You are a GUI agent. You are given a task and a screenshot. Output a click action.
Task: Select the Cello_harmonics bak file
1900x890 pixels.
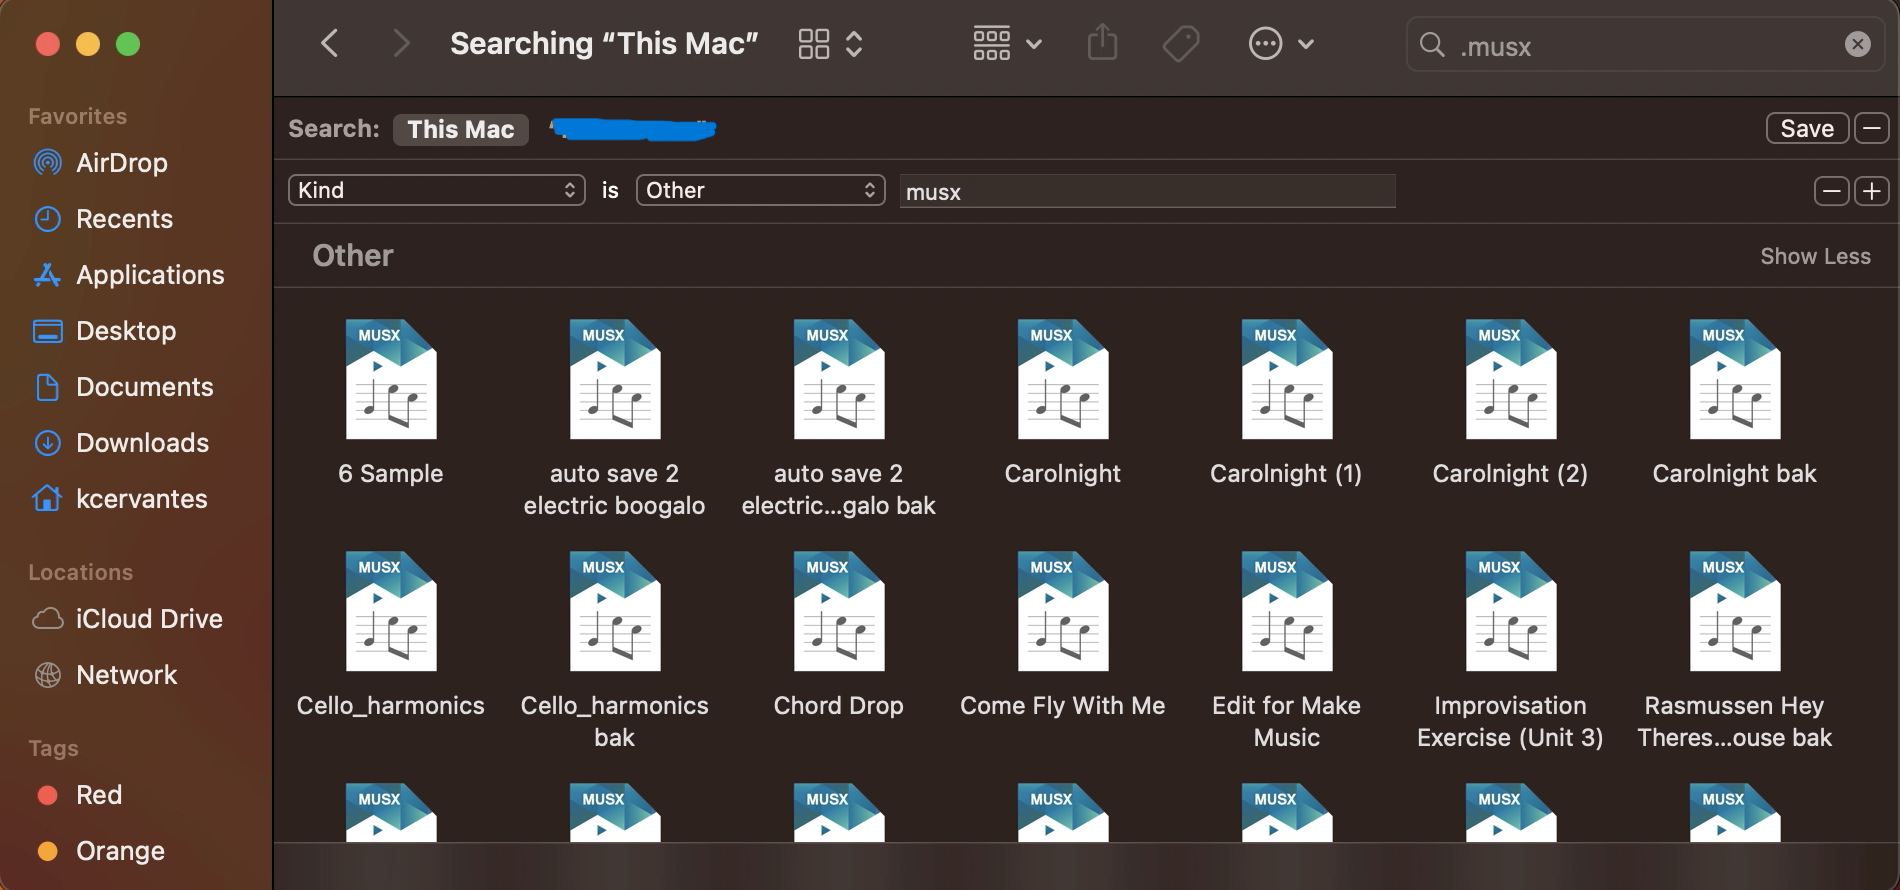tap(615, 611)
